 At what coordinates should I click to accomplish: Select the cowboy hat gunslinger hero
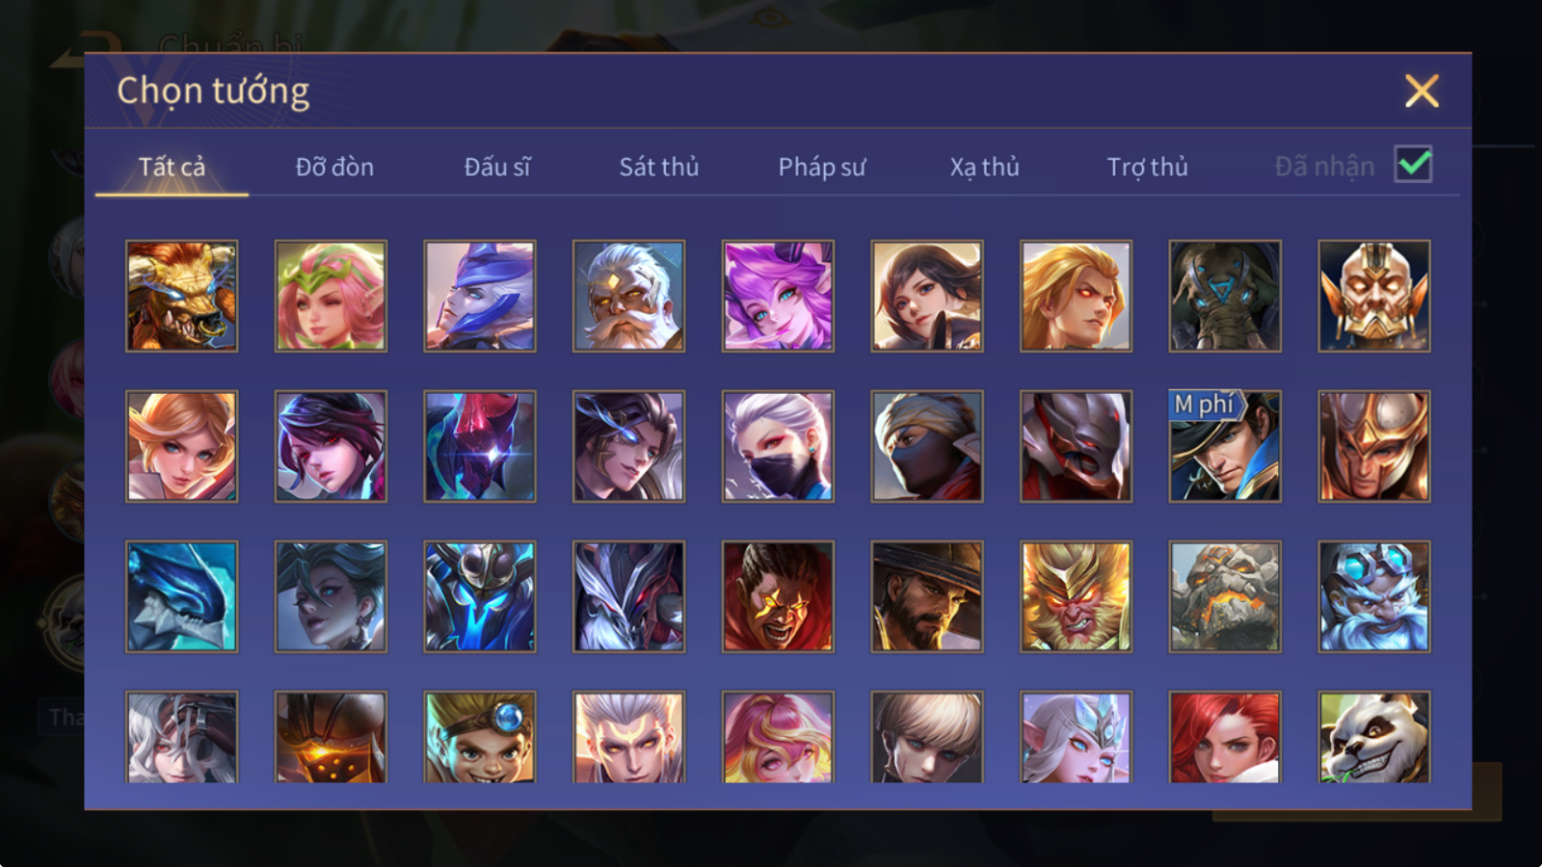point(927,597)
